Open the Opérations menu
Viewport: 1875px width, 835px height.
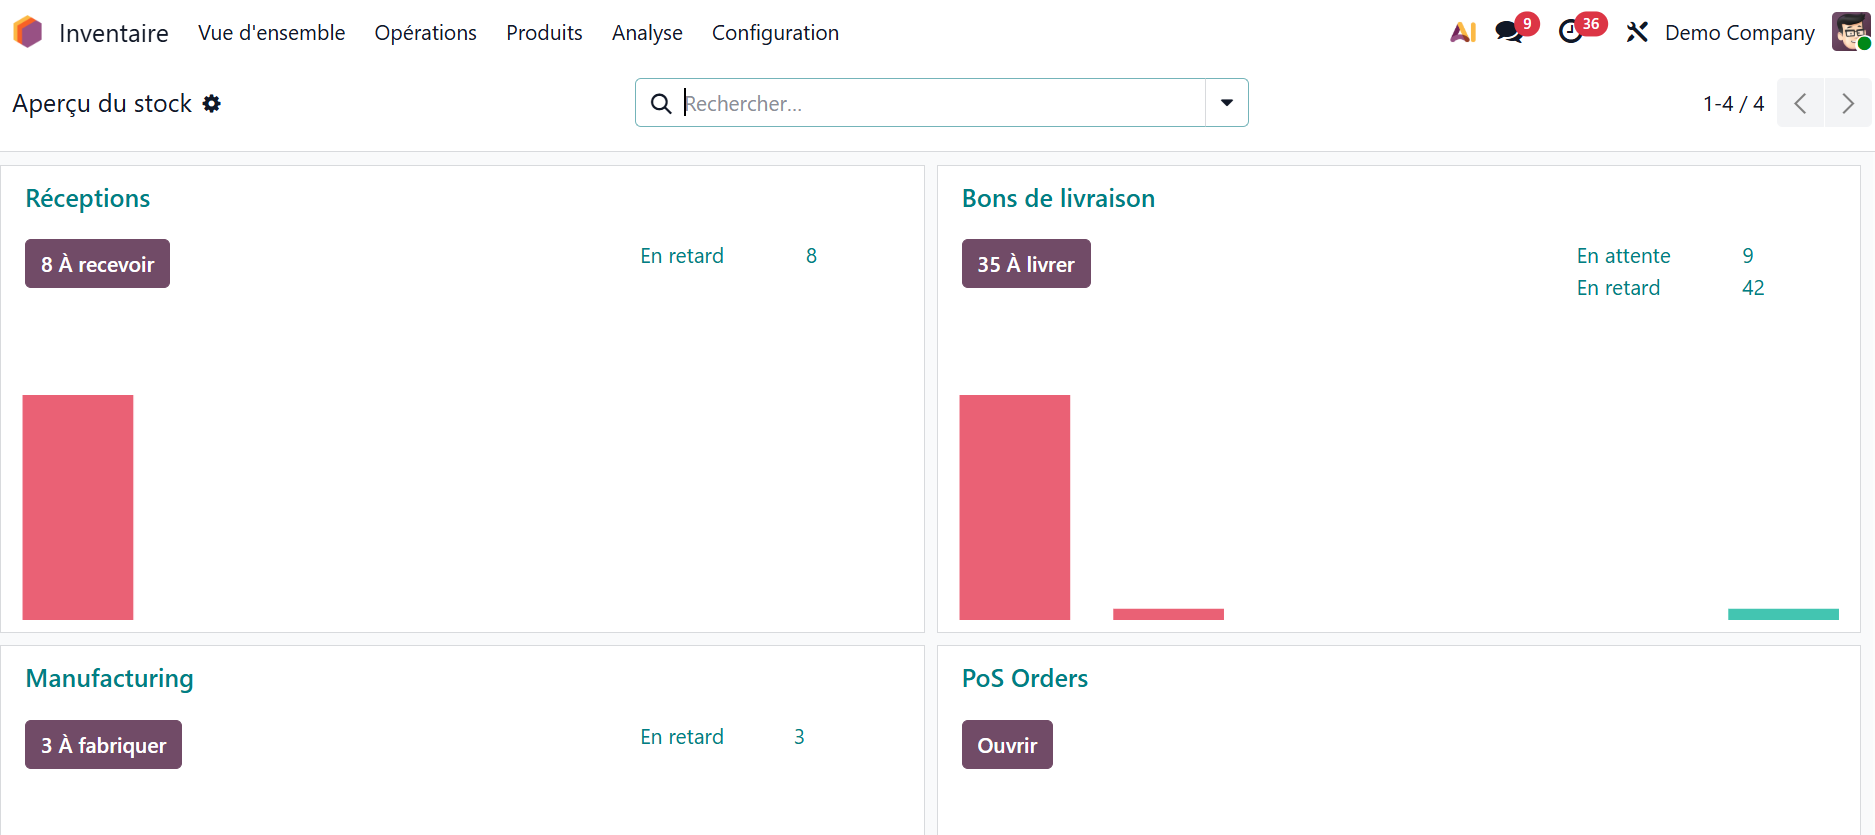click(x=426, y=32)
